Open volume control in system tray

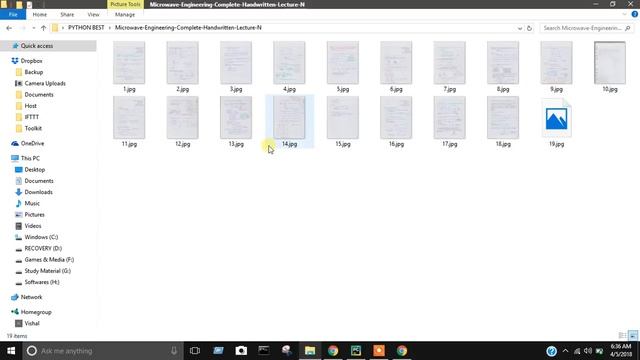pyautogui.click(x=588, y=351)
